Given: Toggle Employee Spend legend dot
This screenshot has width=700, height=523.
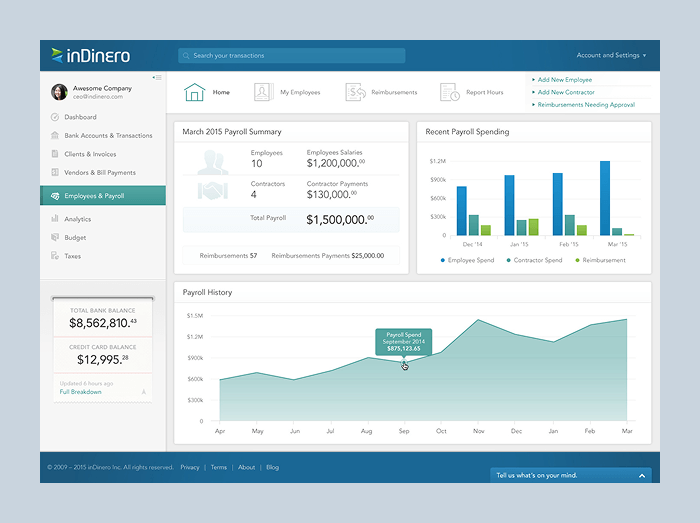Looking at the screenshot, I should 443,260.
